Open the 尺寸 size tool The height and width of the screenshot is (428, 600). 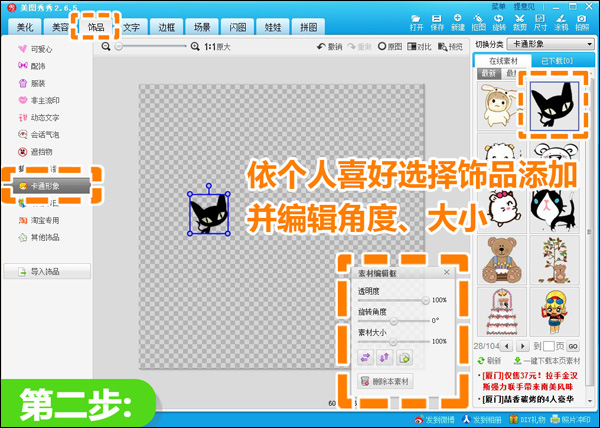(540, 23)
